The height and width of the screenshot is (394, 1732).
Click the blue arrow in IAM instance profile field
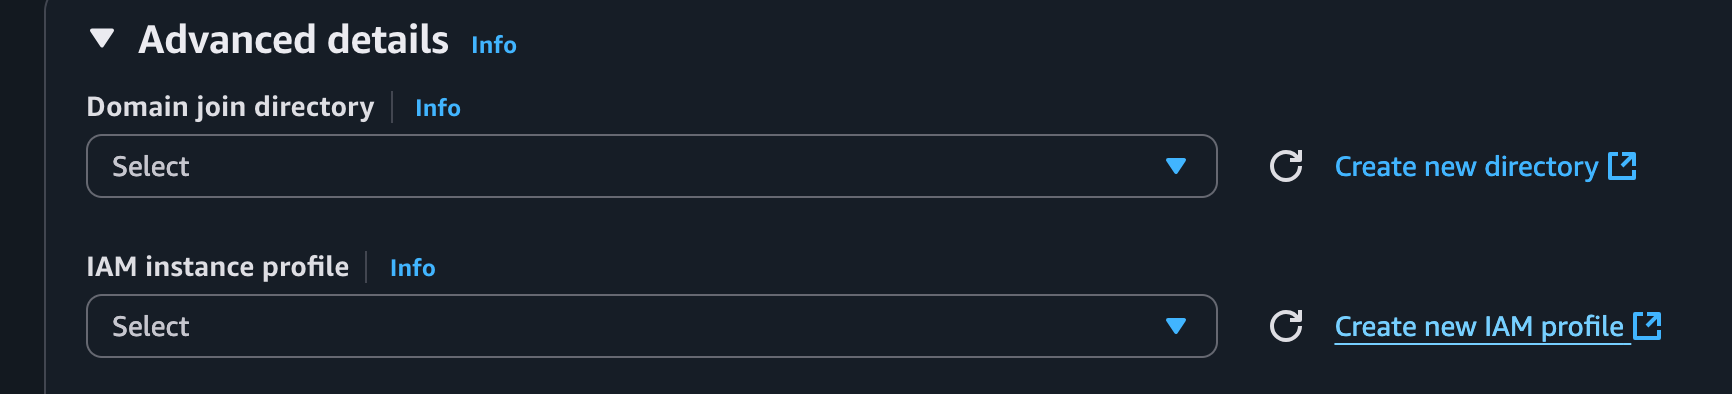click(1176, 326)
